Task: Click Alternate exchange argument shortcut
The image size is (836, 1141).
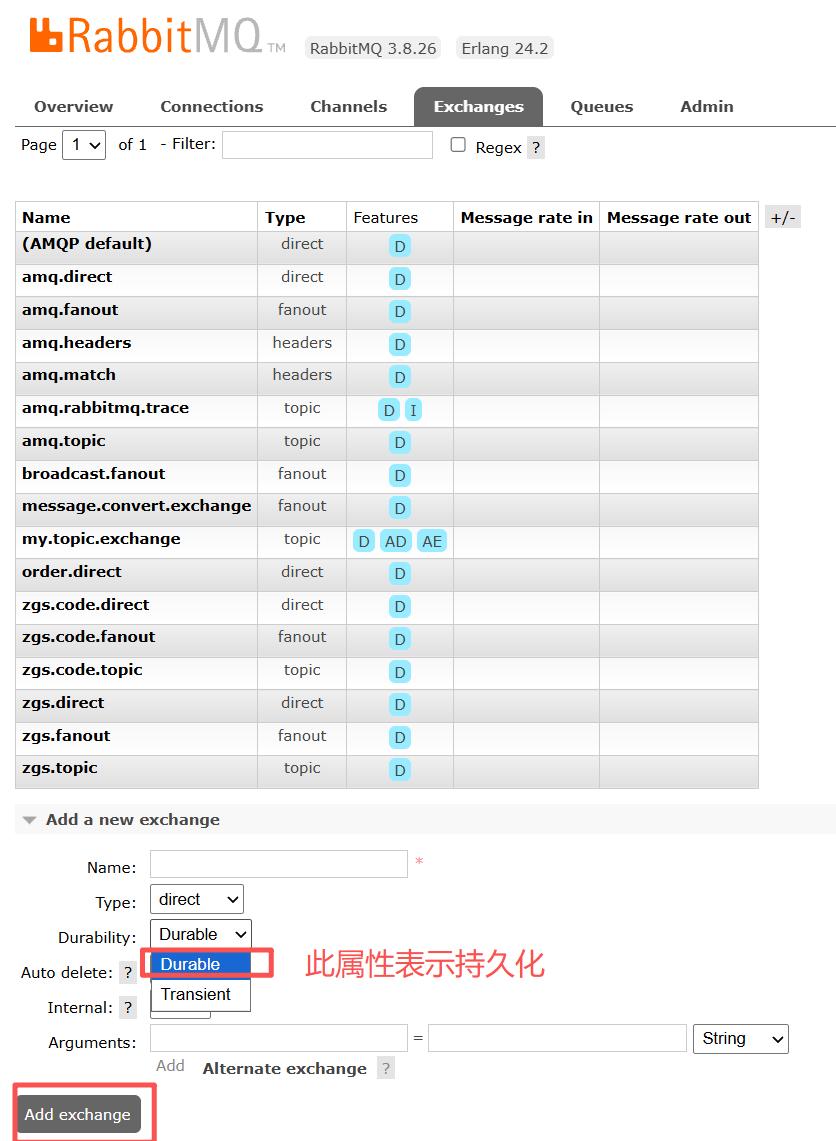Action: [x=284, y=1069]
